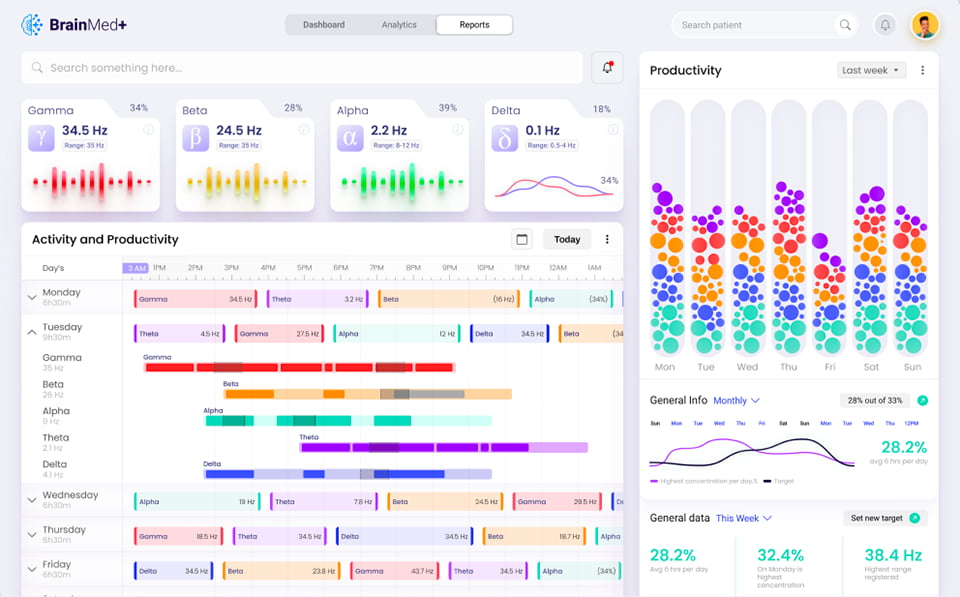Viewport: 960px width, 597px height.
Task: Open Activity and Productivity three-dot menu
Action: (607, 239)
